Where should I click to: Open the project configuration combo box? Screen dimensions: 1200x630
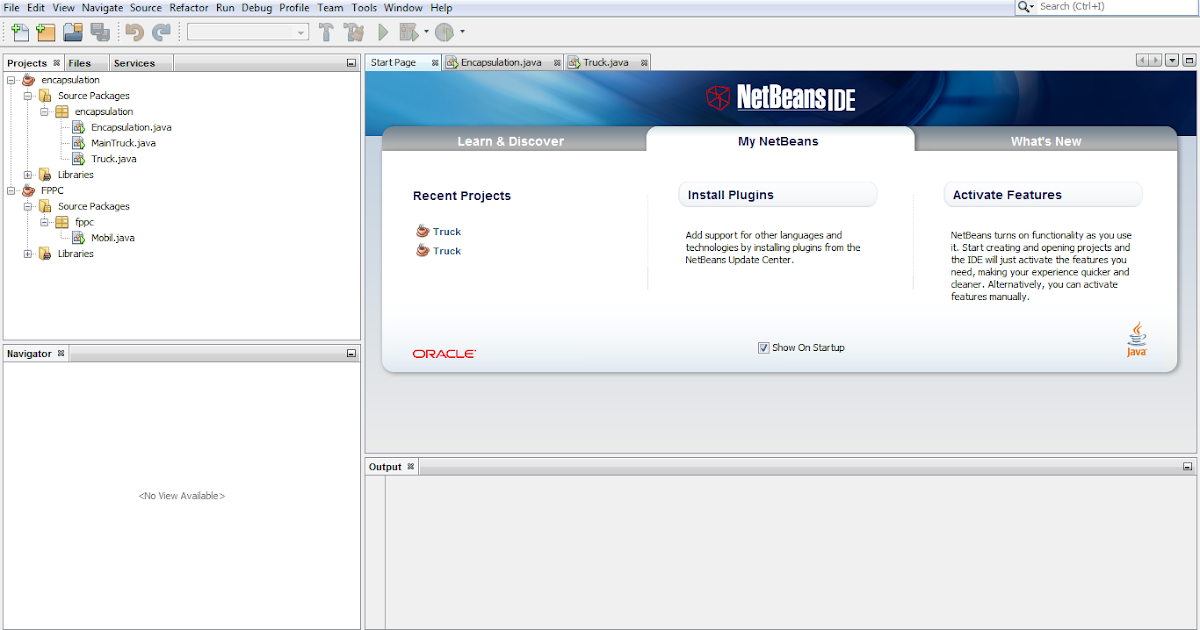[x=248, y=32]
